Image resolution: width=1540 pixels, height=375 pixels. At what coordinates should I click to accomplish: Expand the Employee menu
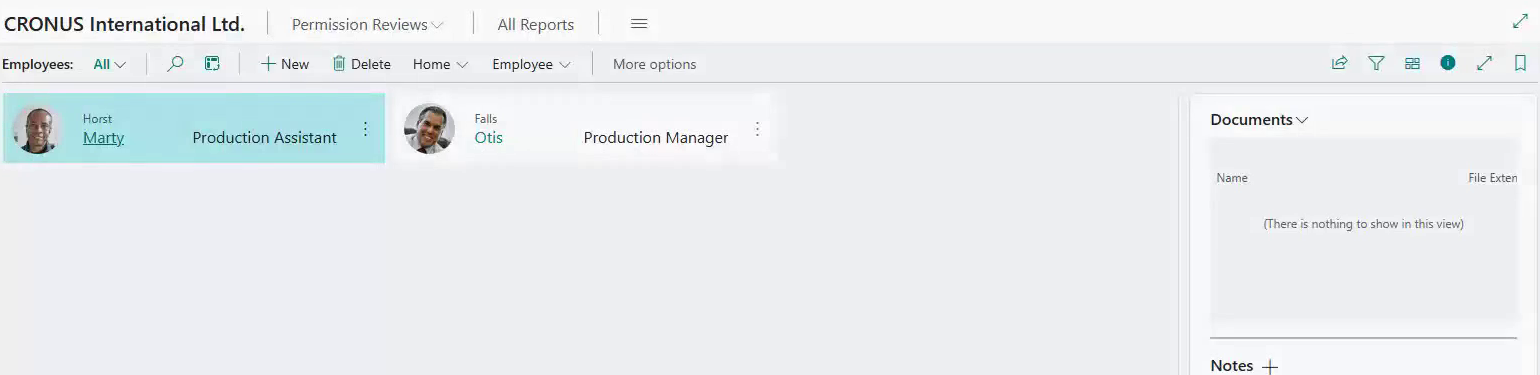(x=531, y=64)
